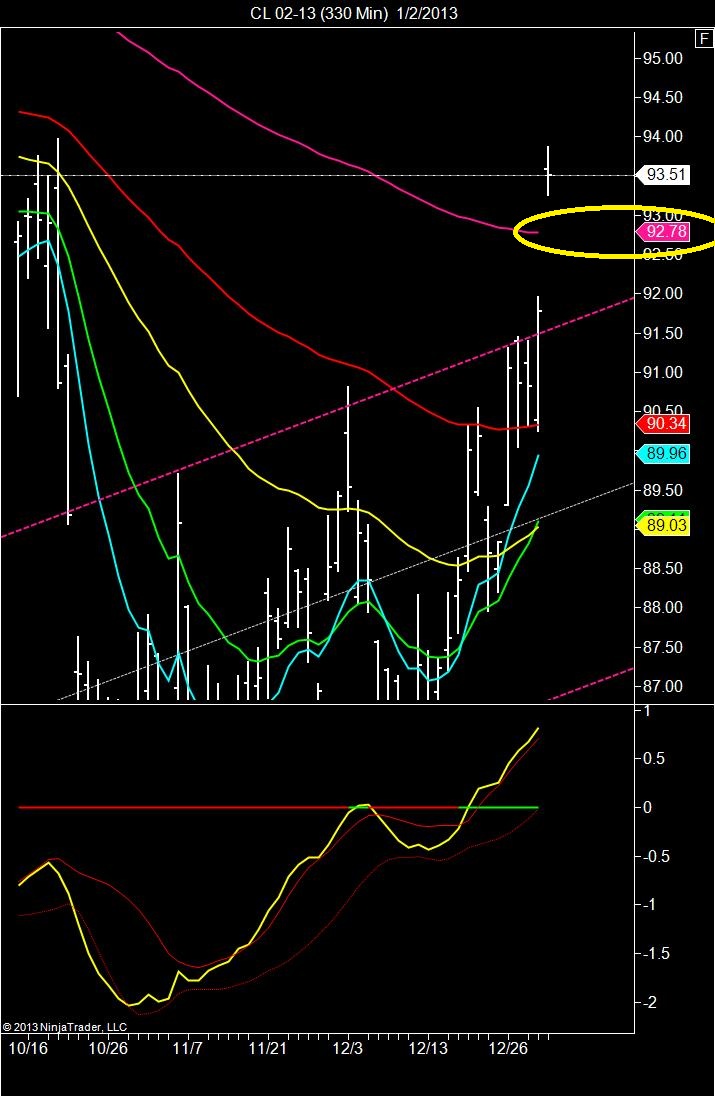This screenshot has height=1097, width=715.
Task: Click the 88.00 price axis label
Action: click(663, 607)
